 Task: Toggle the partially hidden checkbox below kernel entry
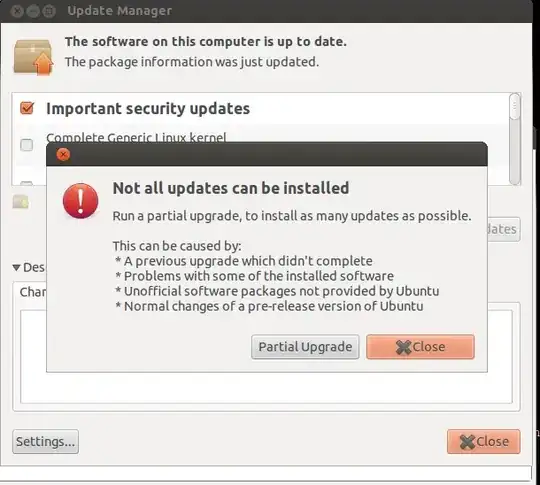coord(27,183)
